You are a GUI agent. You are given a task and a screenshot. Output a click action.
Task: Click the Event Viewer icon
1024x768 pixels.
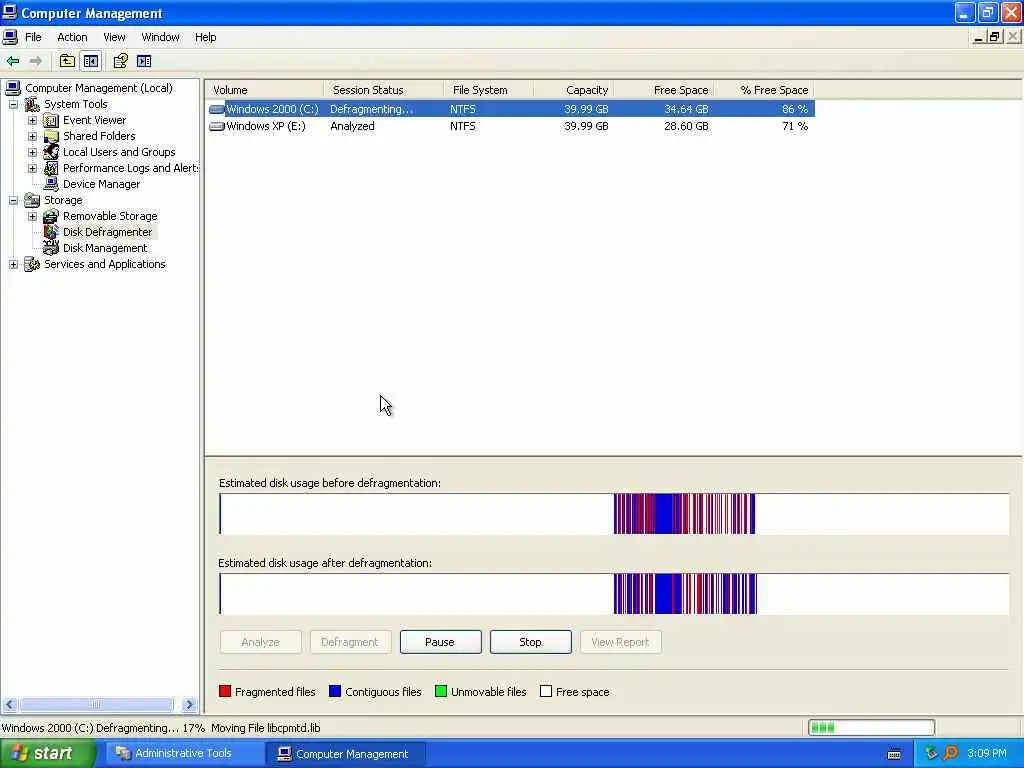[x=51, y=120]
